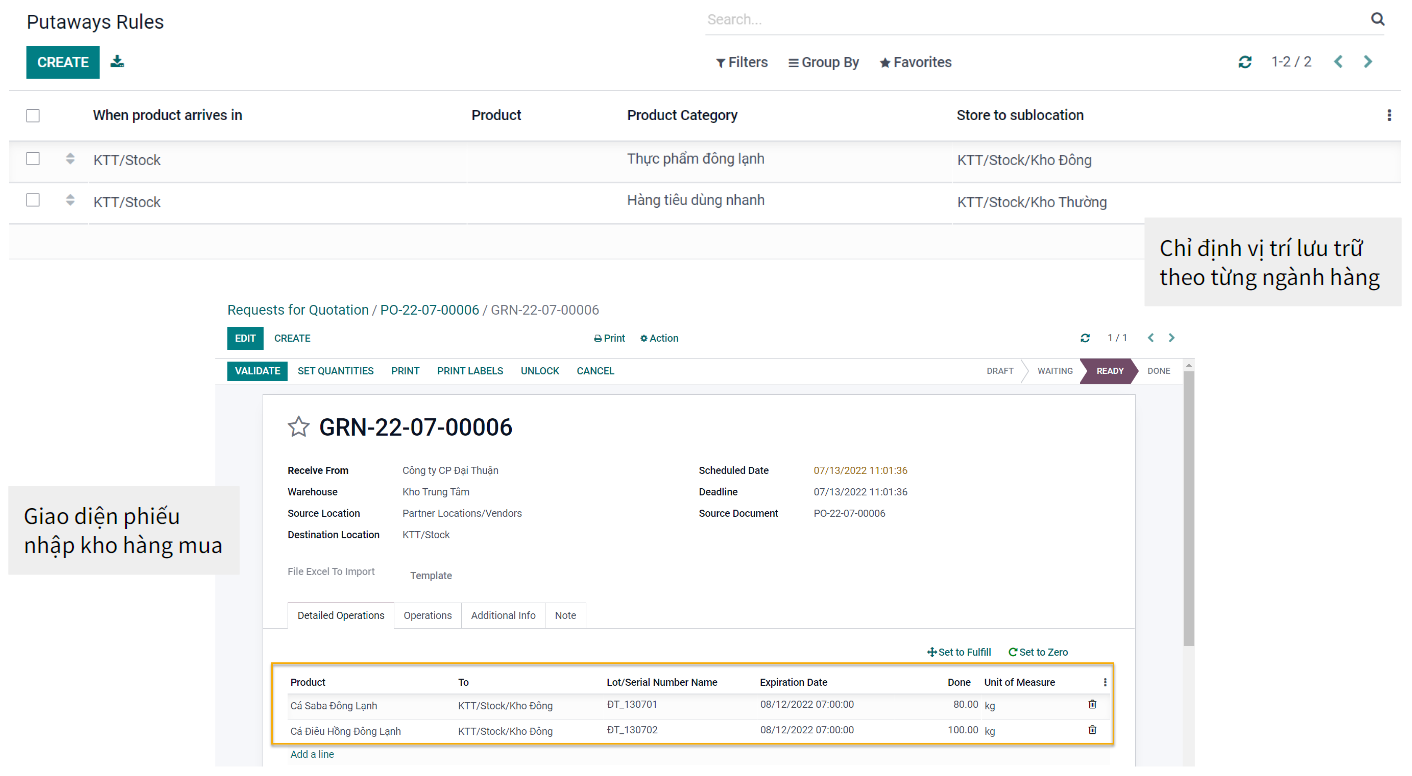
Task: Go to next page of Putaways Rules
Action: (1367, 62)
